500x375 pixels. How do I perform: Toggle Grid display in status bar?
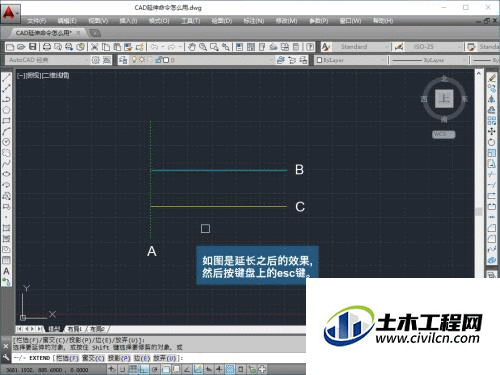tap(133, 369)
